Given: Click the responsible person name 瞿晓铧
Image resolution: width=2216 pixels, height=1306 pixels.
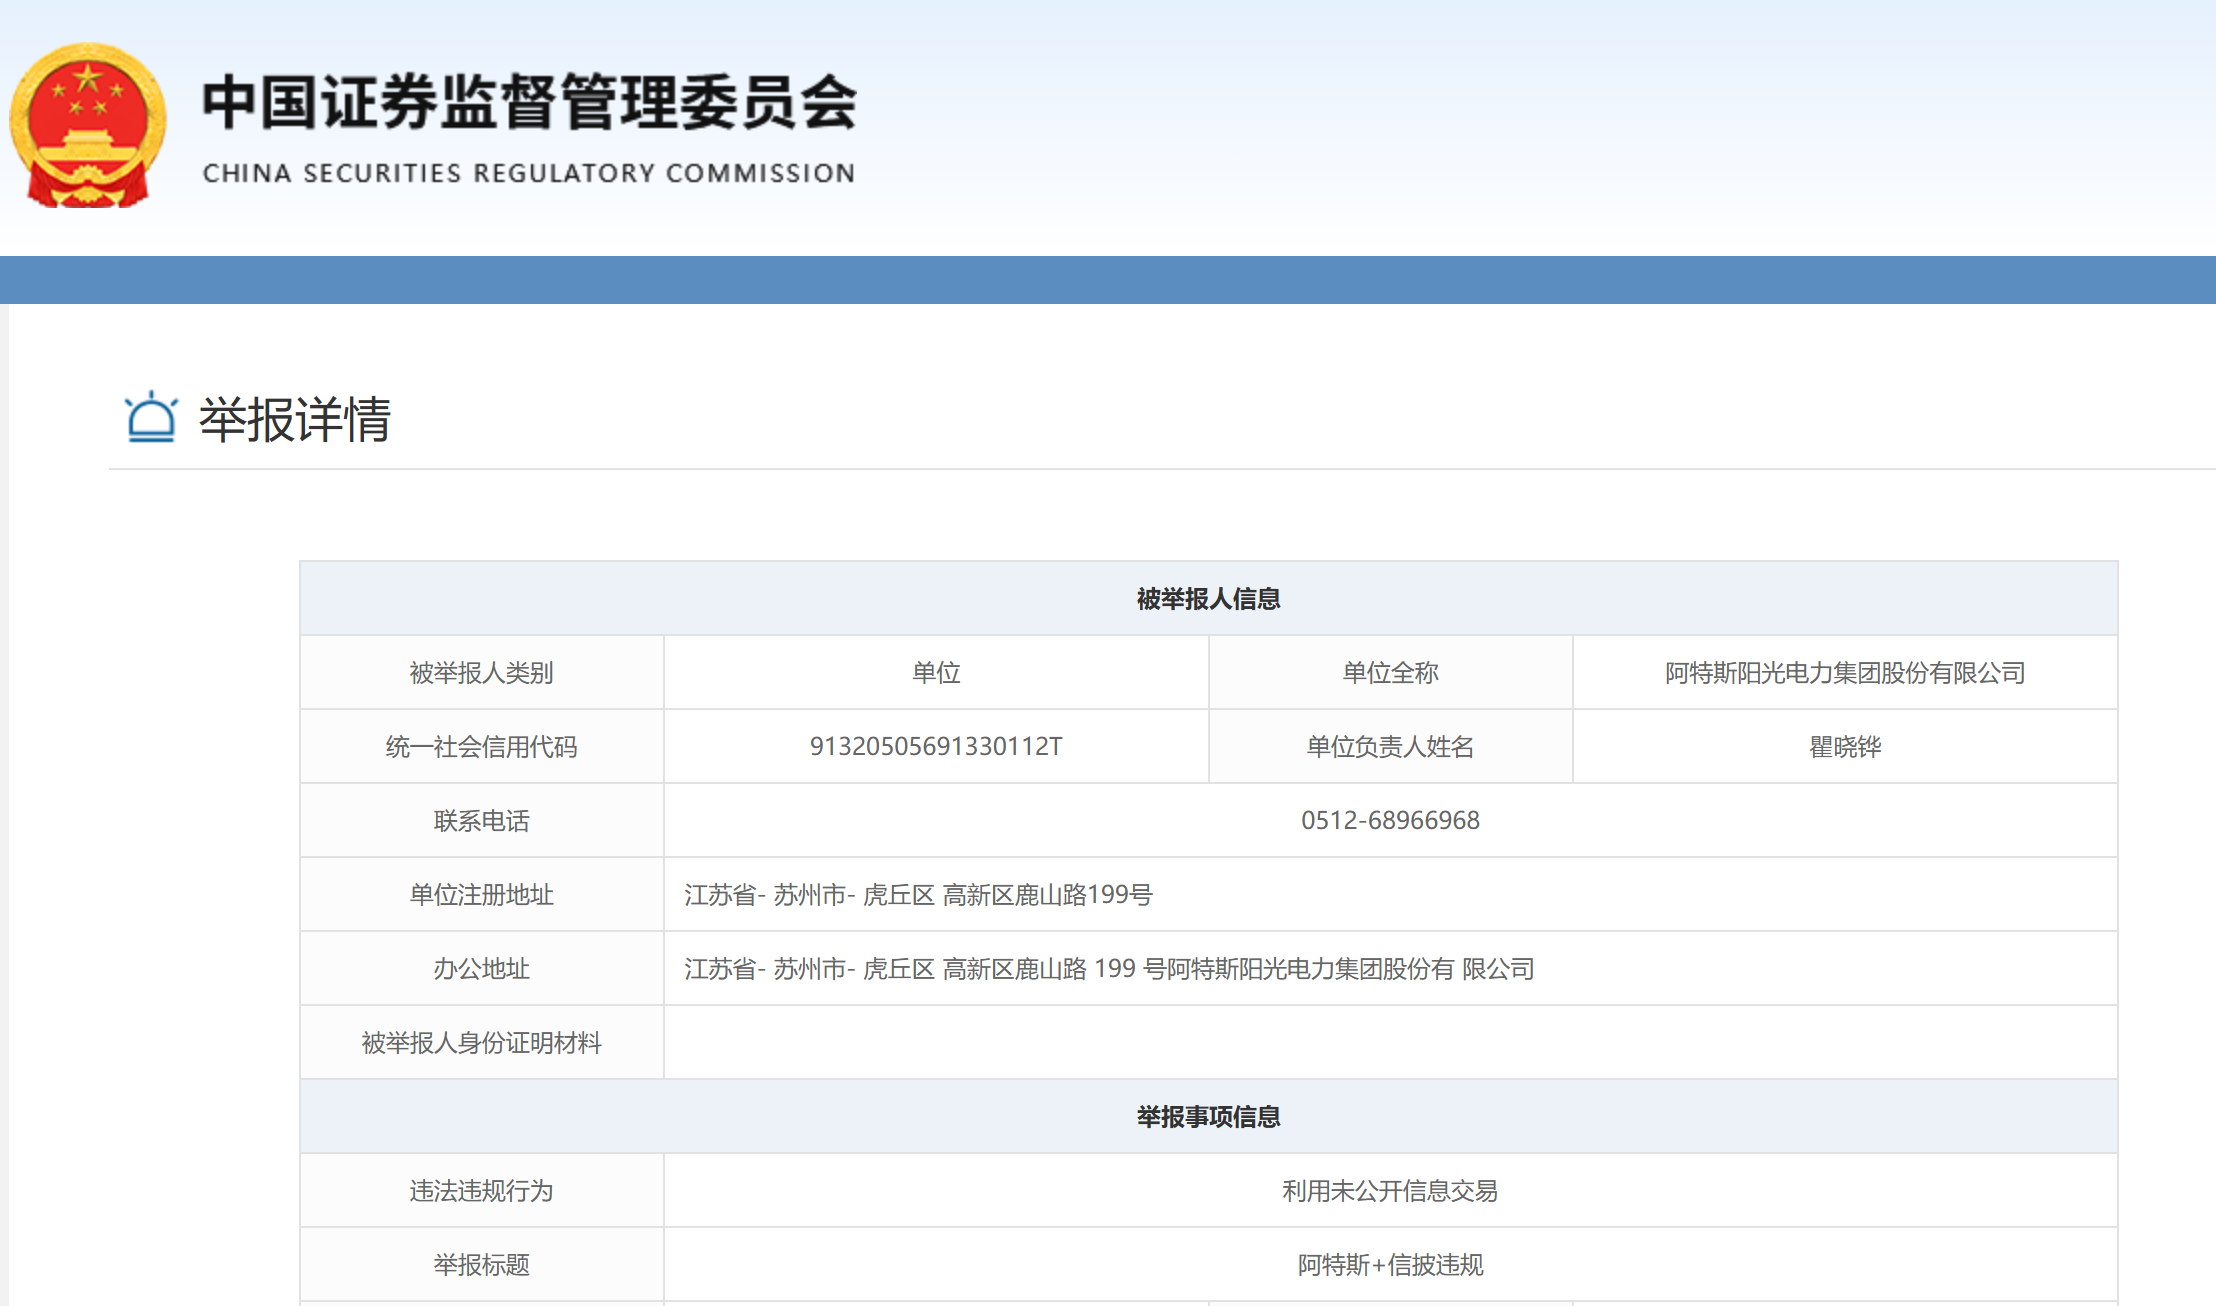Looking at the screenshot, I should pyautogui.click(x=1844, y=747).
